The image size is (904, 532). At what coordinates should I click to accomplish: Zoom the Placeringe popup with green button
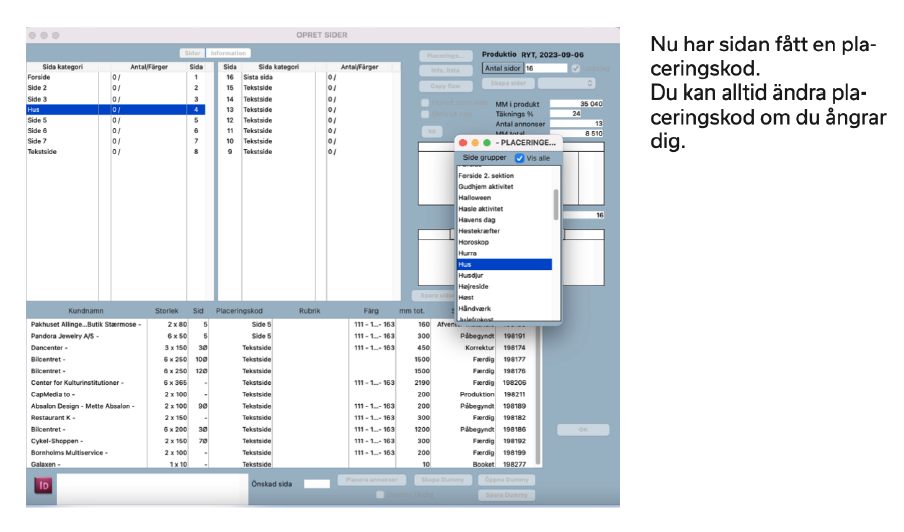coord(486,143)
